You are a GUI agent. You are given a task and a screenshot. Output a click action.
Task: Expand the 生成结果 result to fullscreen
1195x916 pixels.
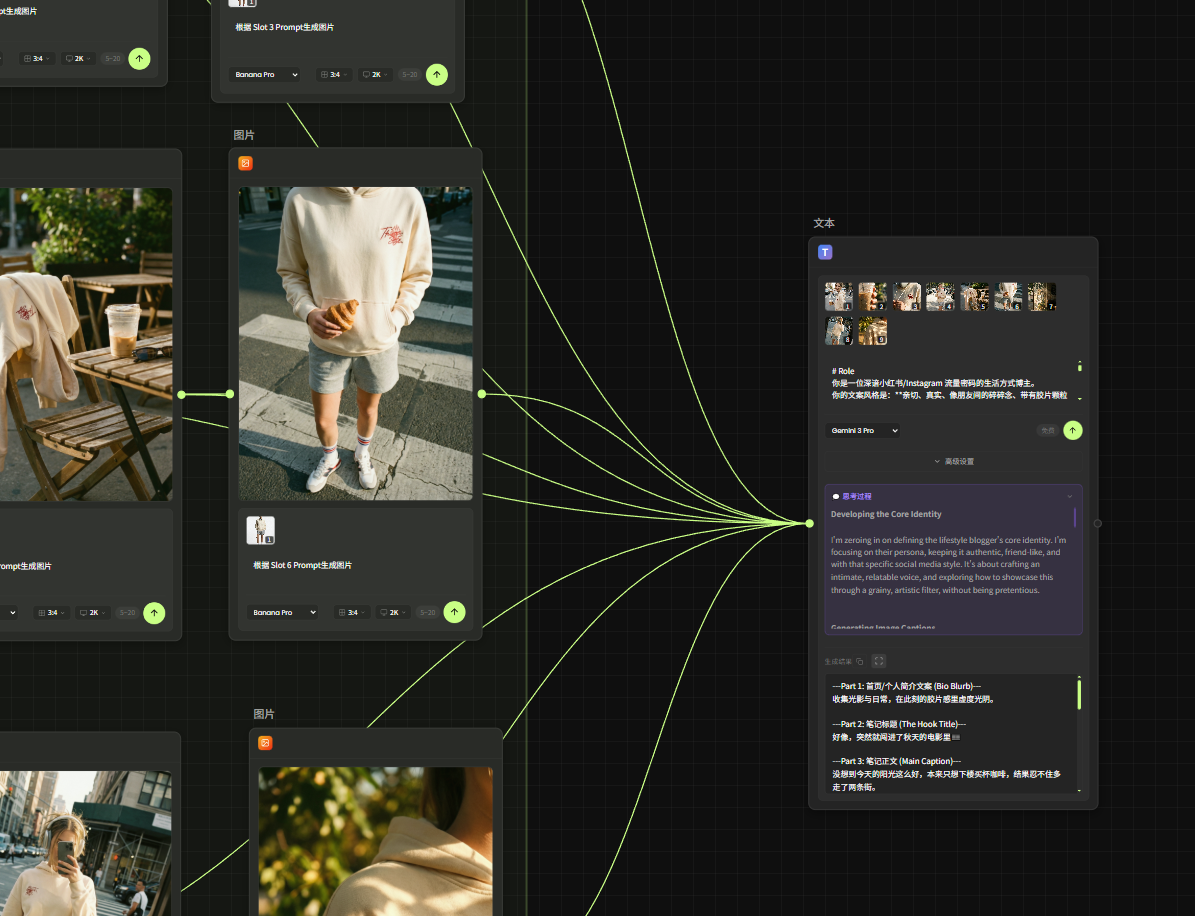click(x=879, y=661)
